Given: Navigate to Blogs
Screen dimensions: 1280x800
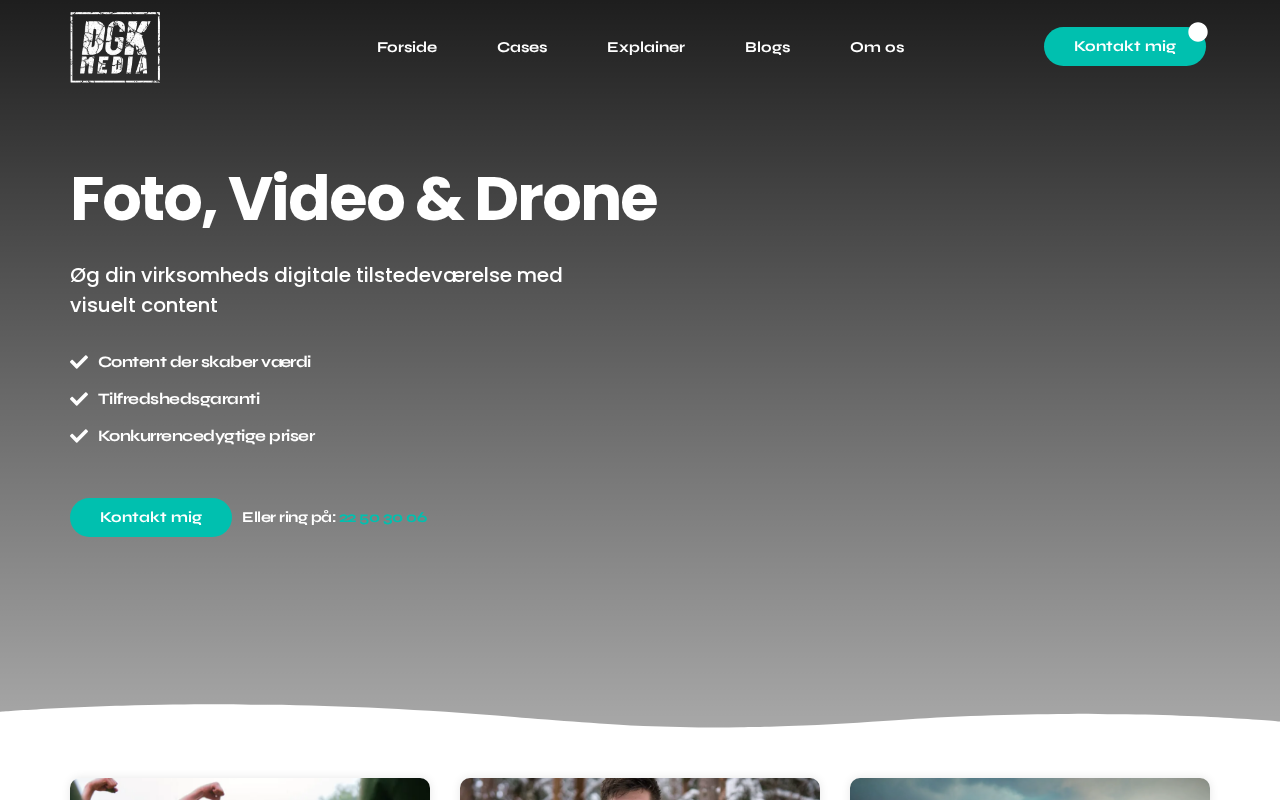Looking at the screenshot, I should pyautogui.click(x=768, y=47).
